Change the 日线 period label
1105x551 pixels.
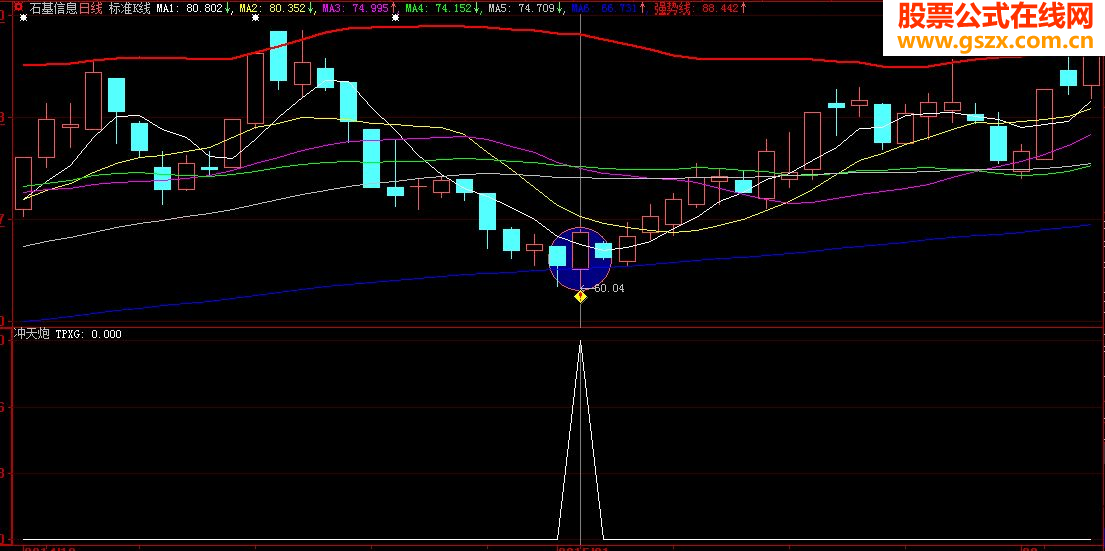coord(91,8)
